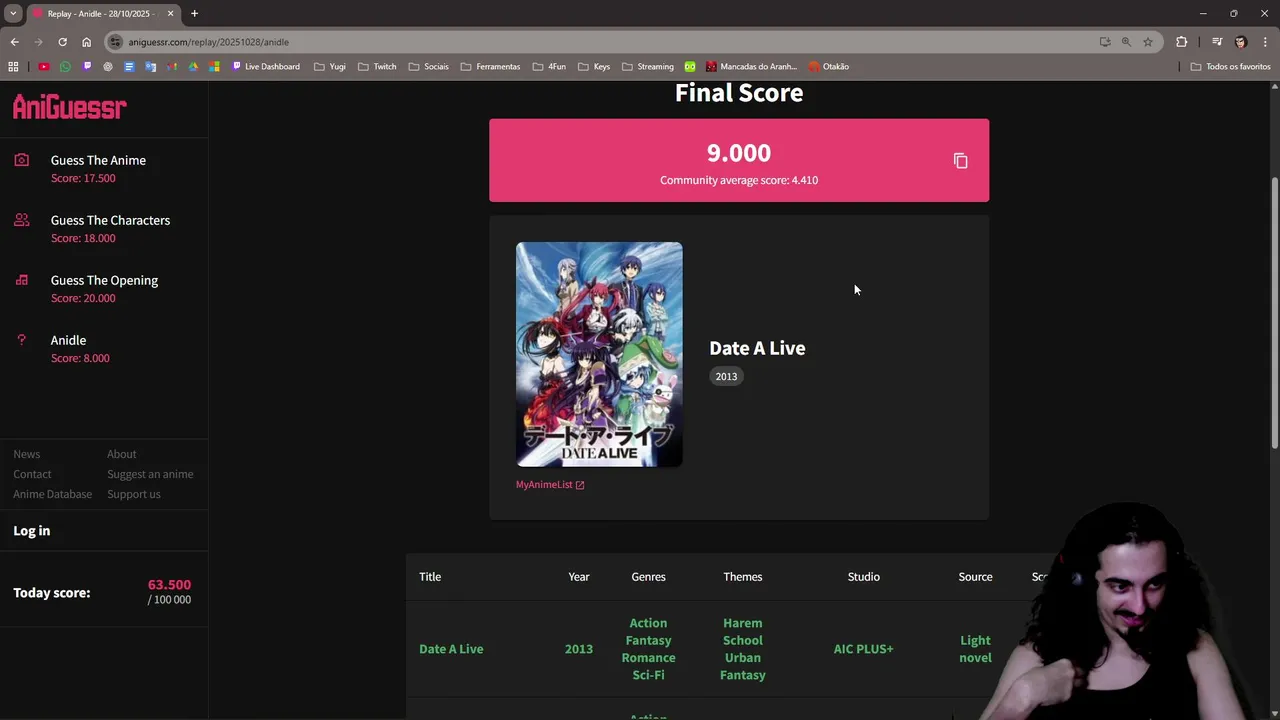
Task: Open the Support us link
Action: click(134, 494)
